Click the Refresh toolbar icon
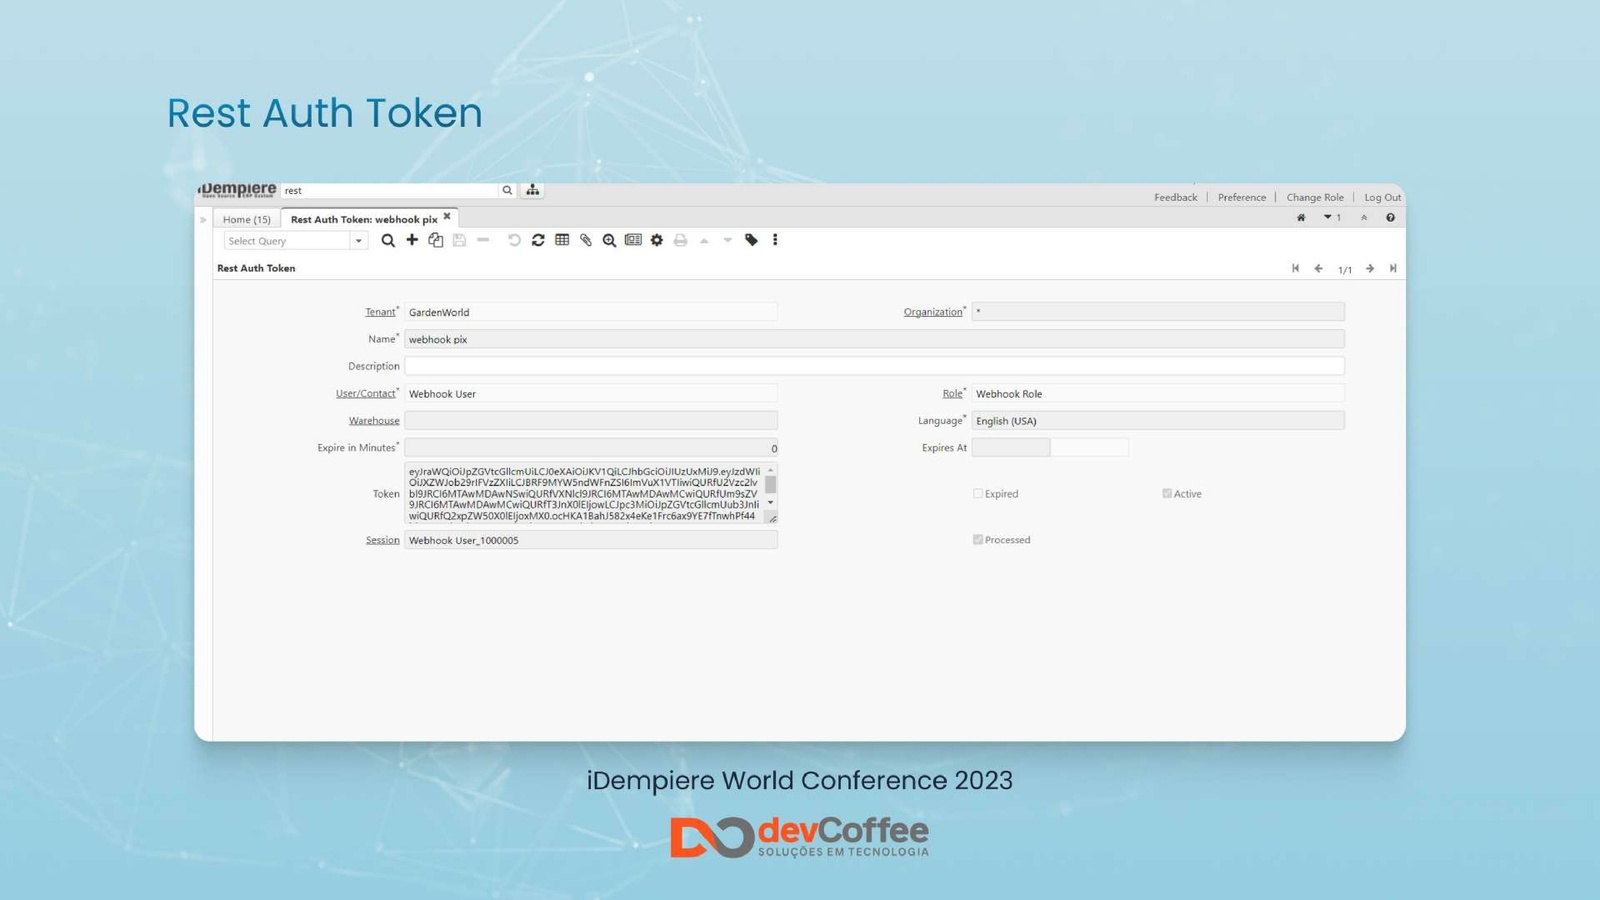1600x900 pixels. [538, 240]
